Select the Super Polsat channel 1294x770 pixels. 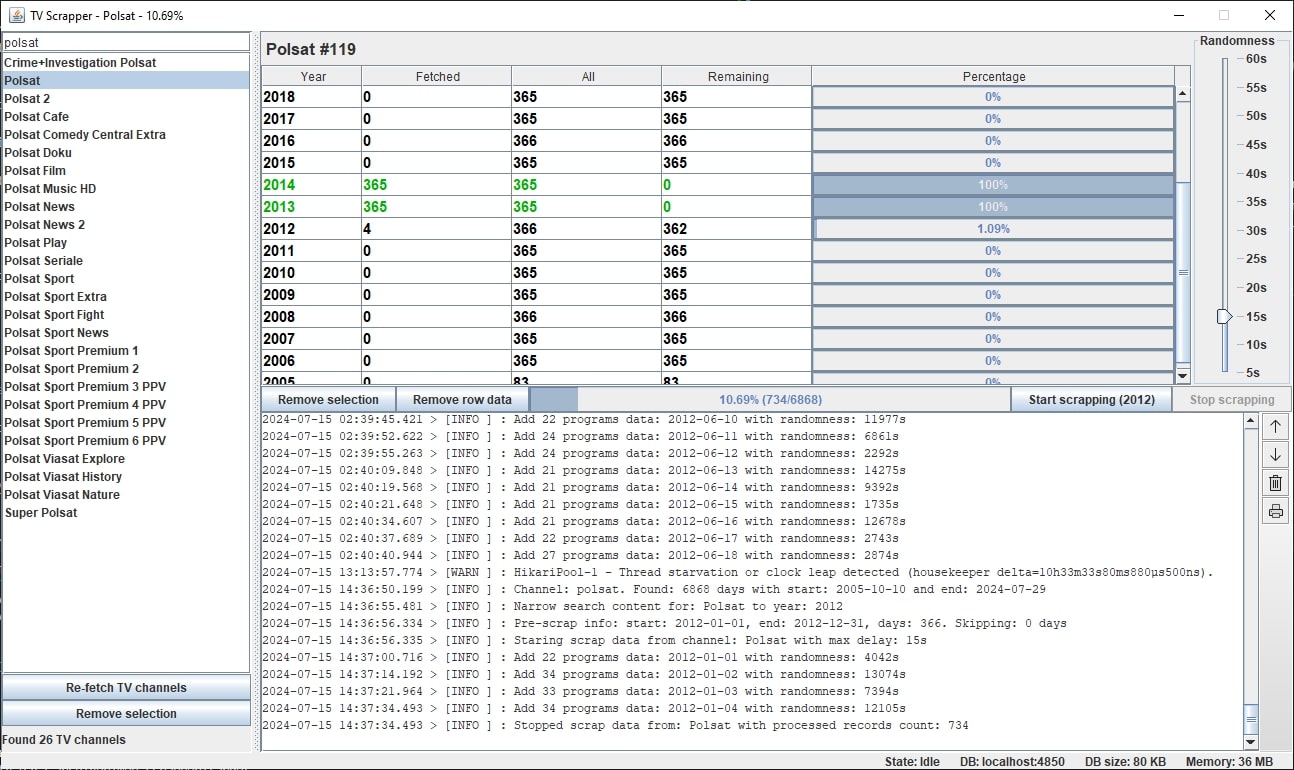(x=126, y=513)
